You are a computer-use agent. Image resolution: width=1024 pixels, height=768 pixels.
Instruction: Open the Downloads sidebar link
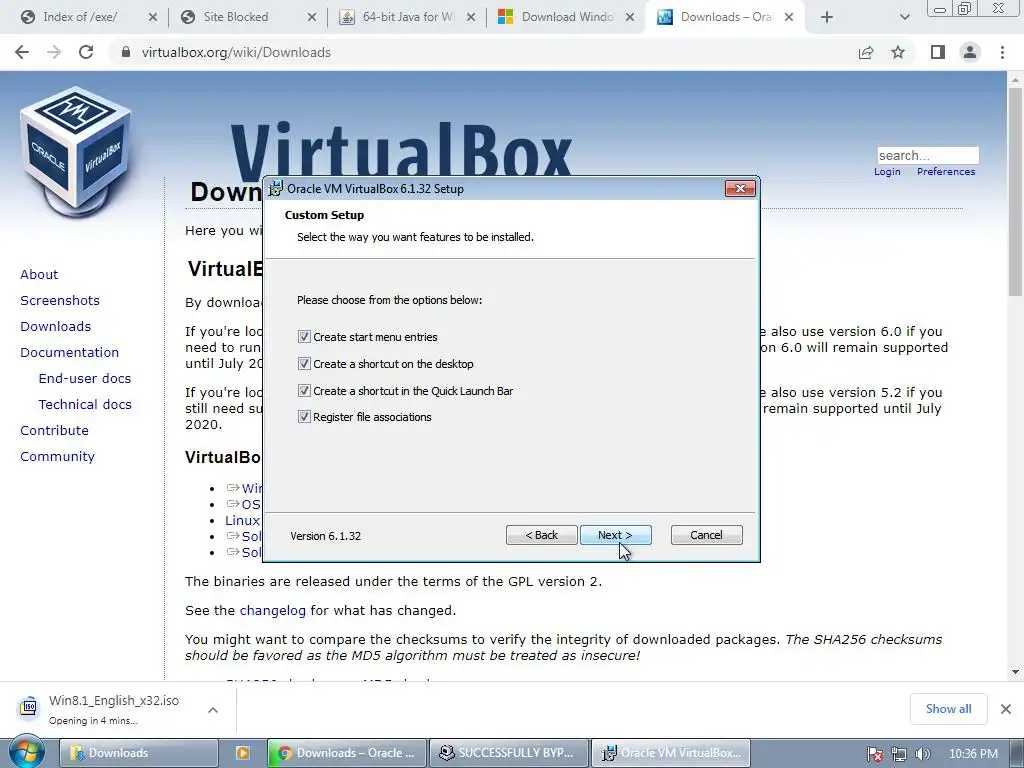(56, 326)
